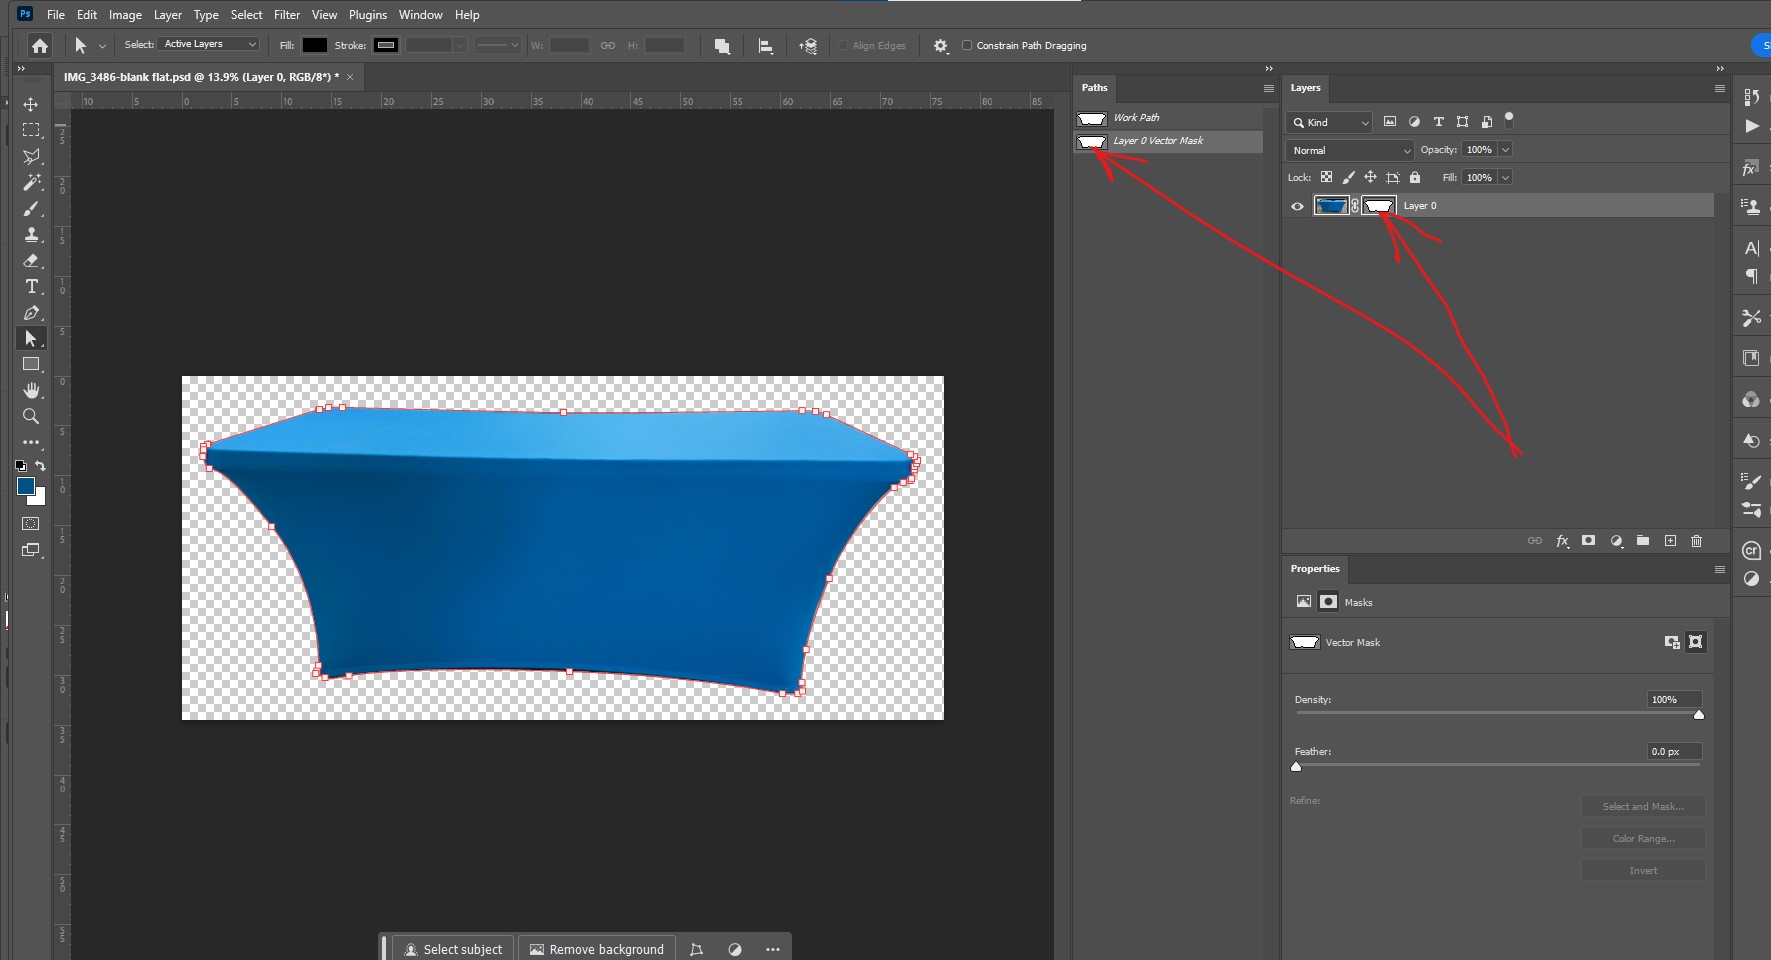Screen dimensions: 1771x960
Task: Select the Brush tool
Action: coord(31,209)
